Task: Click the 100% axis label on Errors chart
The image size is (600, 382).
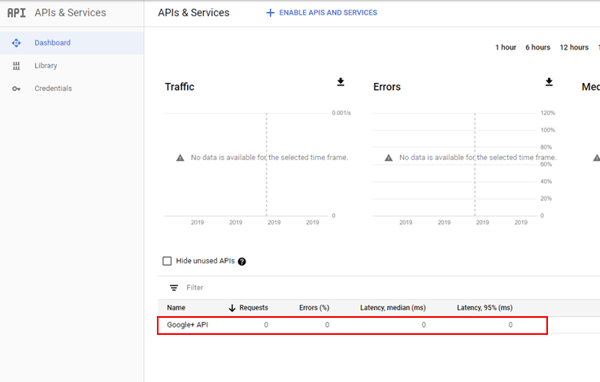Action: tap(548, 130)
